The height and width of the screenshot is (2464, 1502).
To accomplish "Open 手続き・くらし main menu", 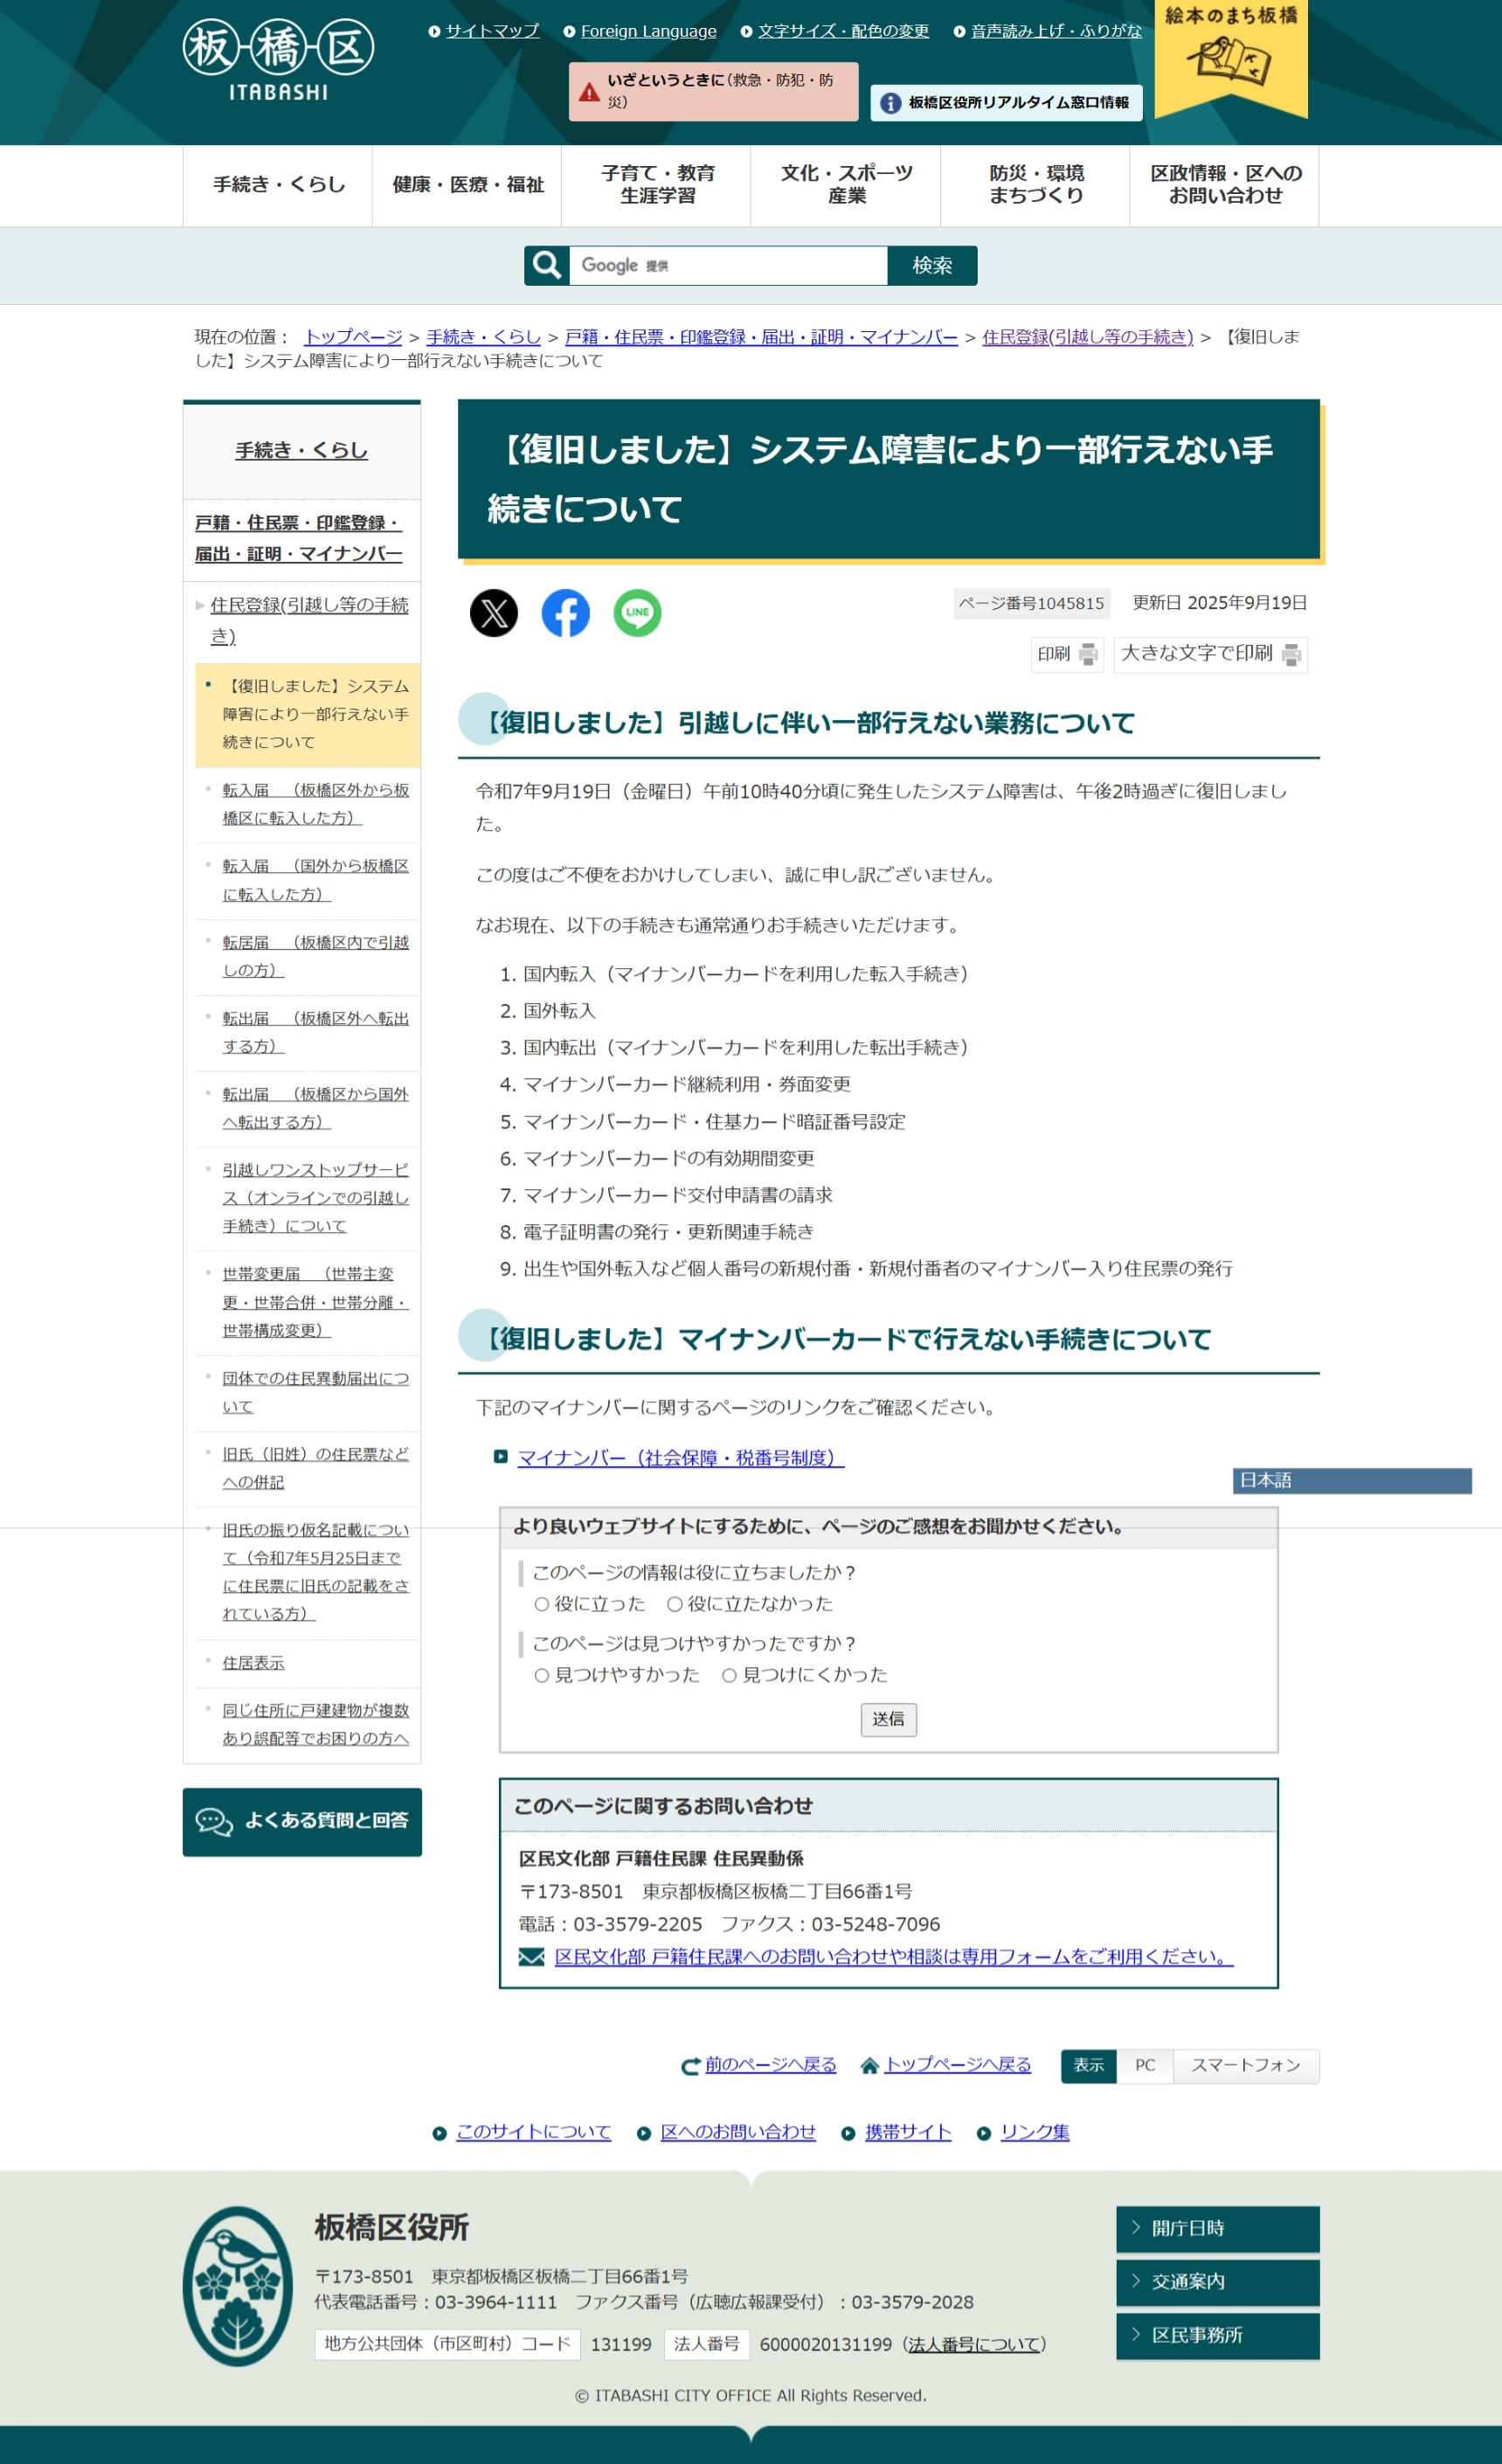I will point(278,185).
